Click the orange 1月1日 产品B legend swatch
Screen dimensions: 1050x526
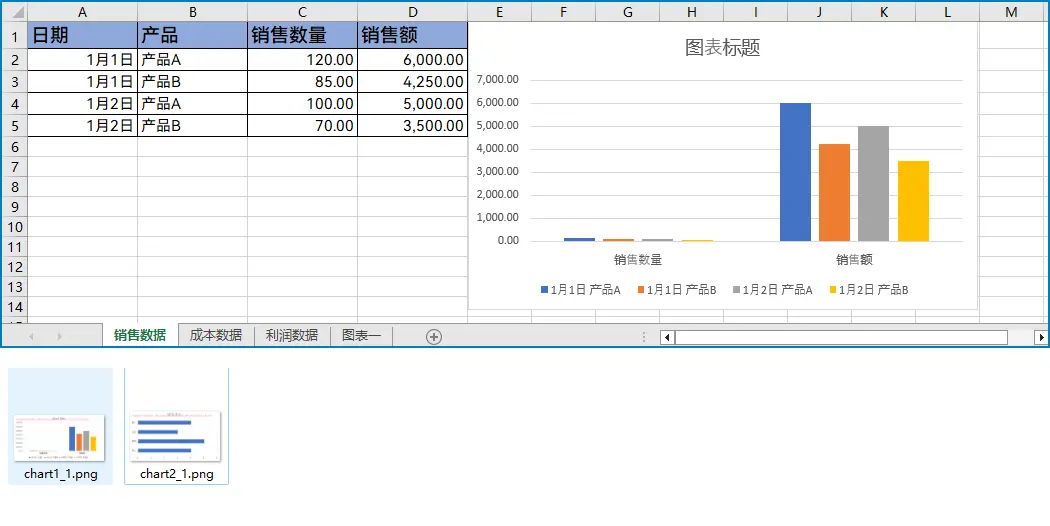click(641, 290)
